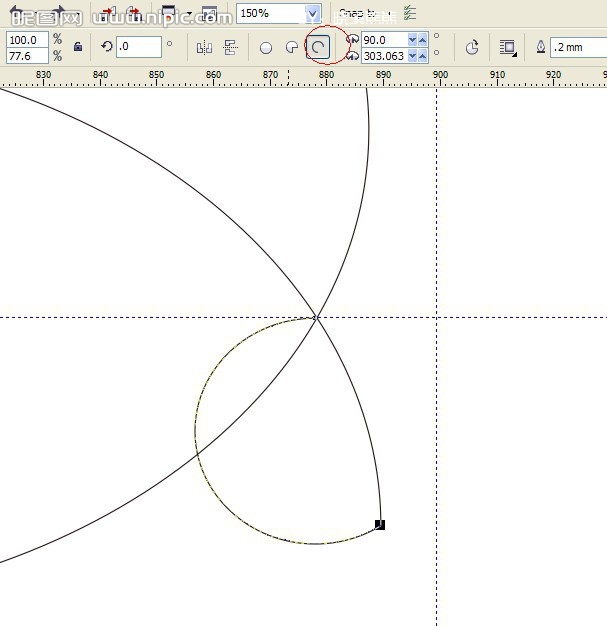Click the ending angle icon
607x626 pixels.
353,56
